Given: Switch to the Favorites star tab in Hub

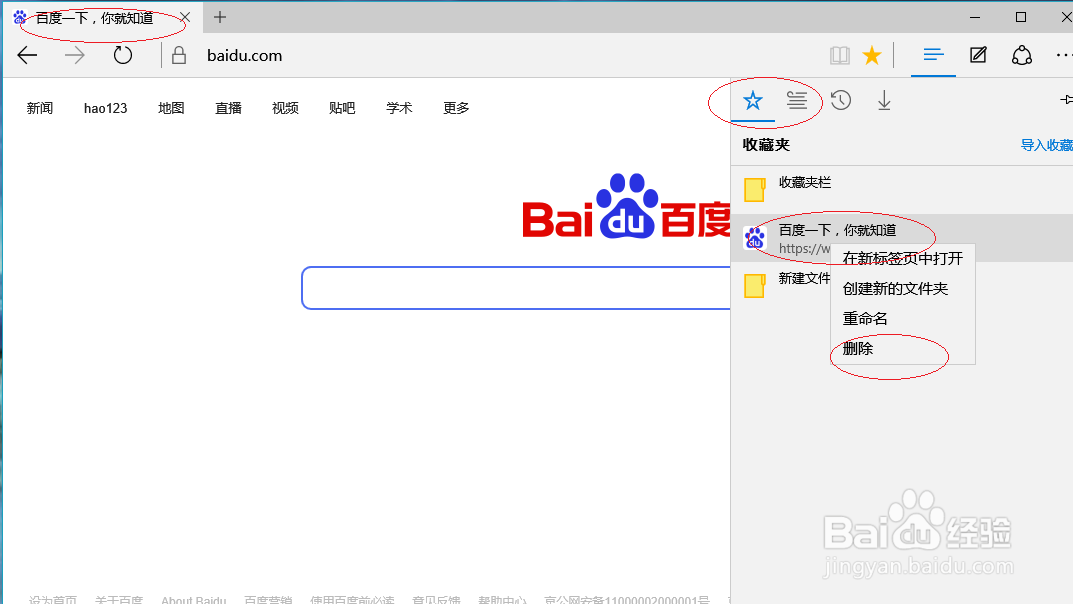Looking at the screenshot, I should [753, 101].
